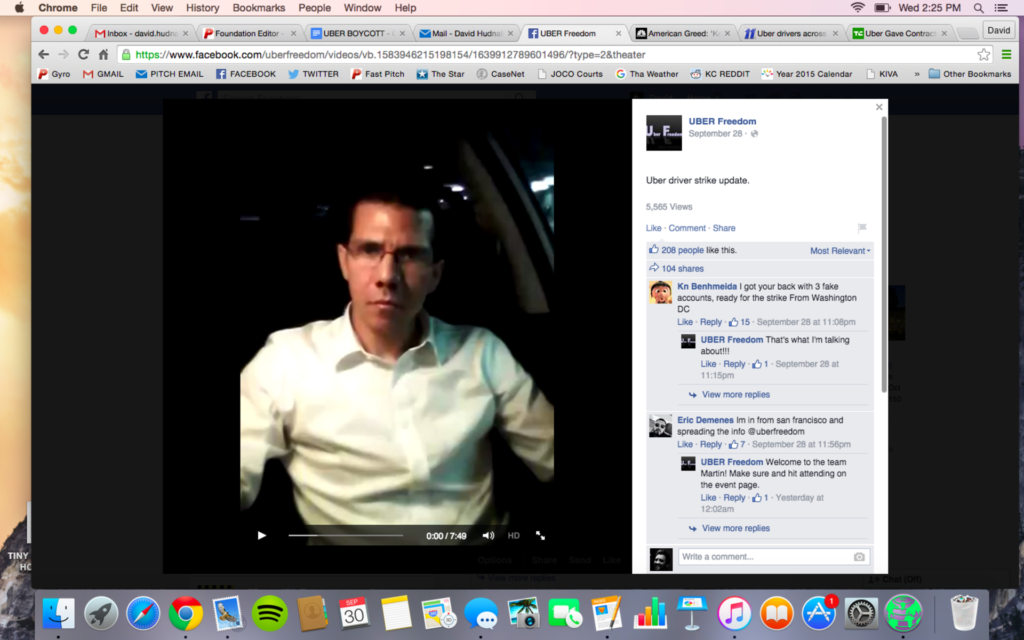Switch to the UBER BOYCOTT tab
Viewport: 1024px width, 640px height.
pos(357,33)
